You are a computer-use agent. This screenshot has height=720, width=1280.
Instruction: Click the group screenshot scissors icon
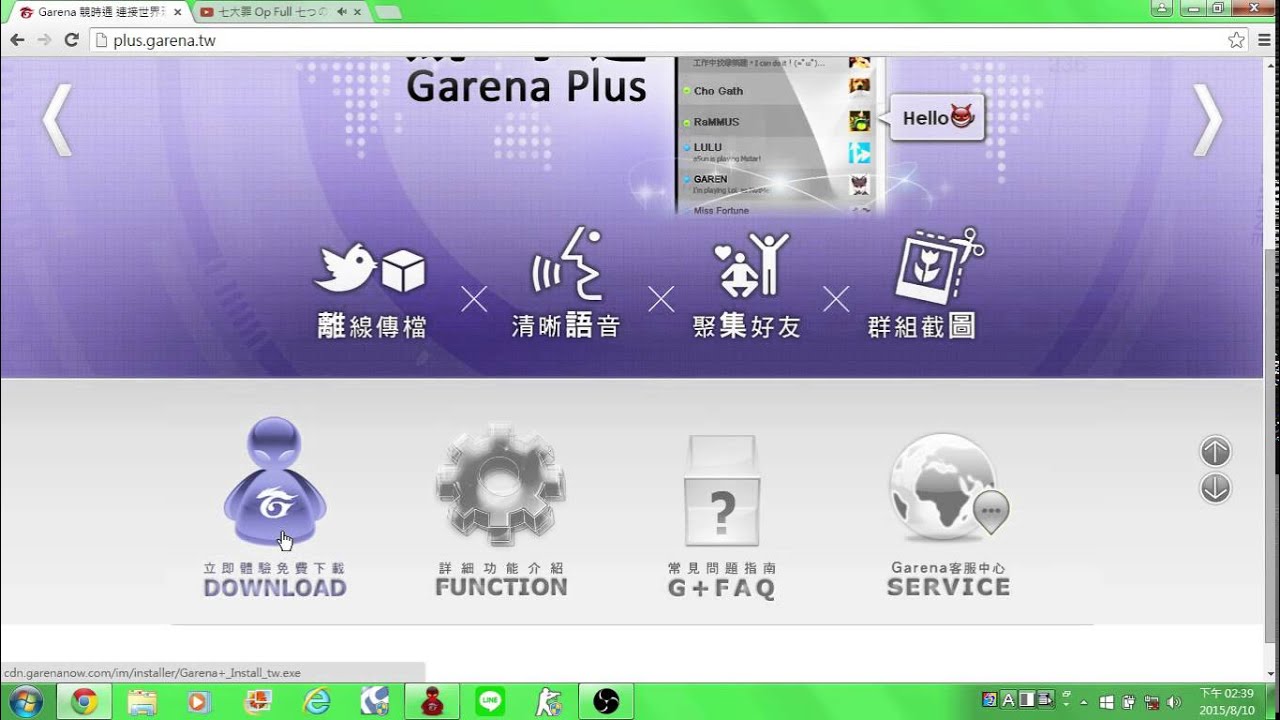940,266
